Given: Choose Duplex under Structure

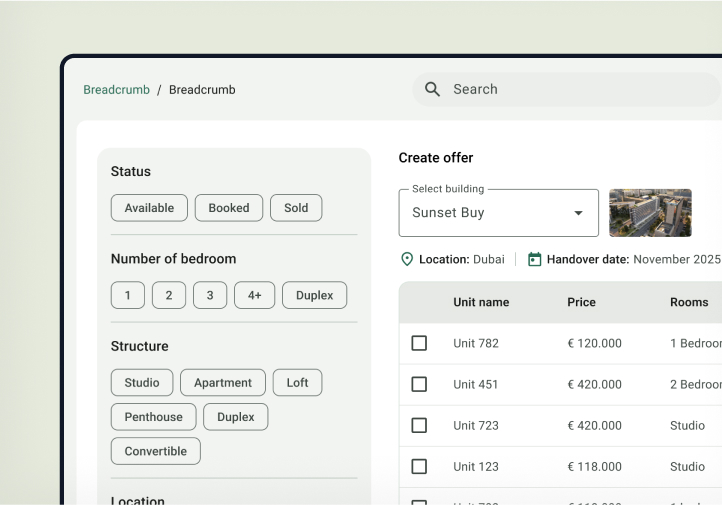Looking at the screenshot, I should (236, 417).
